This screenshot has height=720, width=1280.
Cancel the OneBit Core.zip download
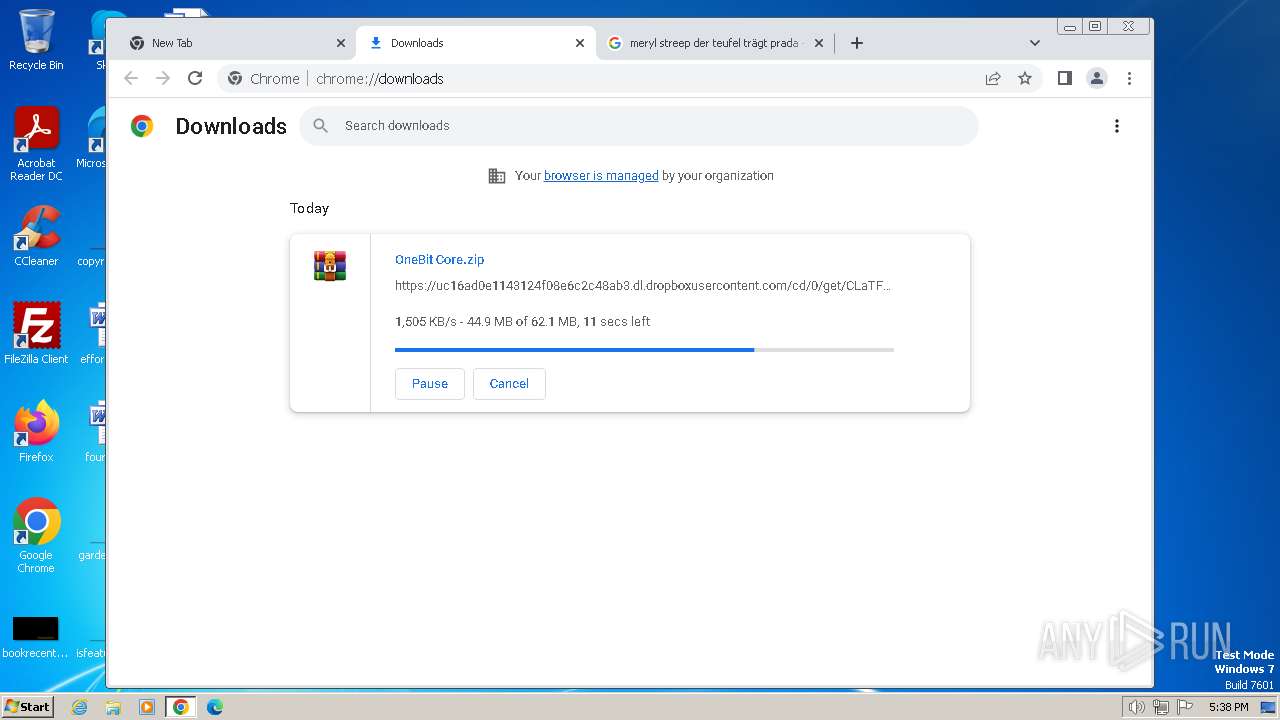(509, 384)
